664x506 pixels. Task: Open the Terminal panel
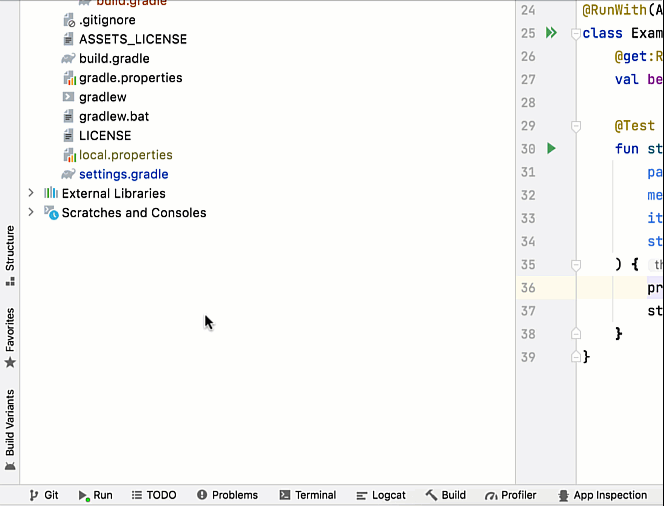click(307, 495)
